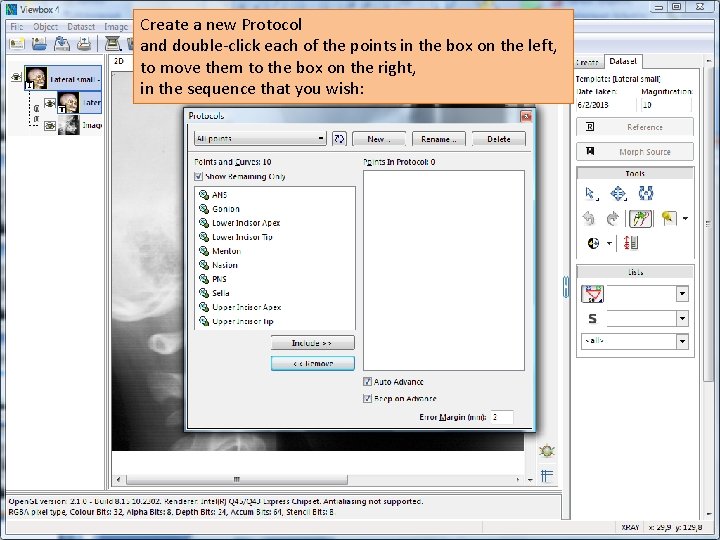This screenshot has width=720, height=540.
Task: Click the Error Margin input field
Action: click(501, 417)
